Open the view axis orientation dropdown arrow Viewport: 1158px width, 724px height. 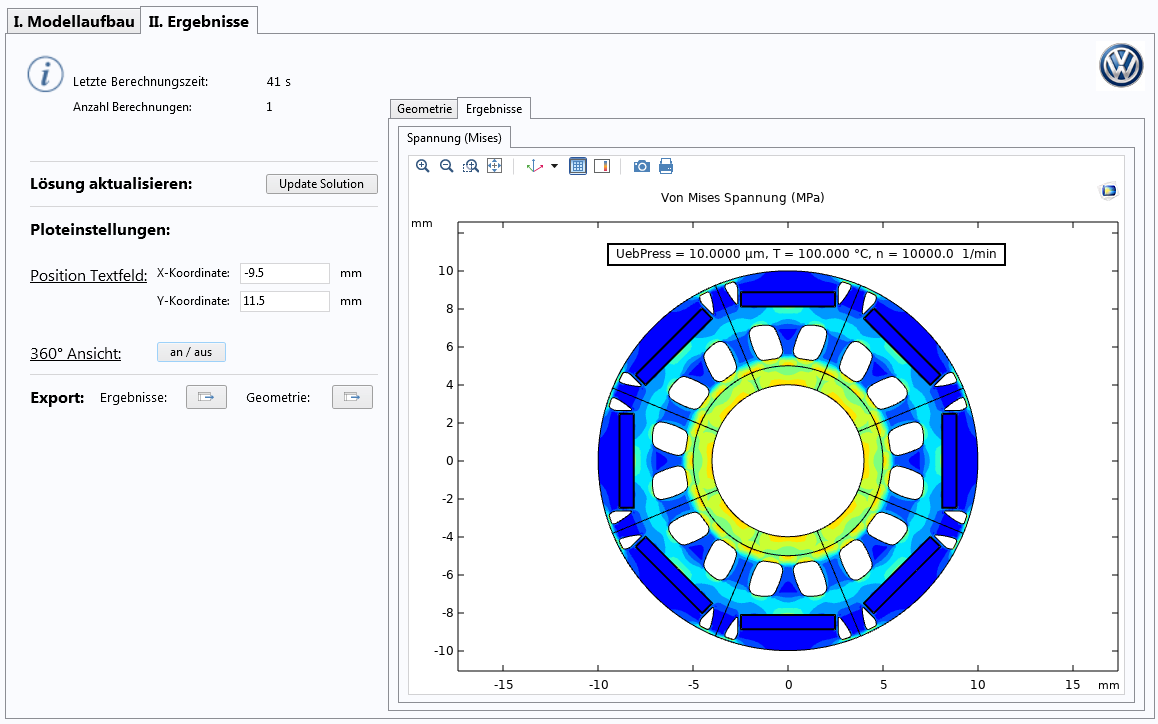pyautogui.click(x=555, y=166)
